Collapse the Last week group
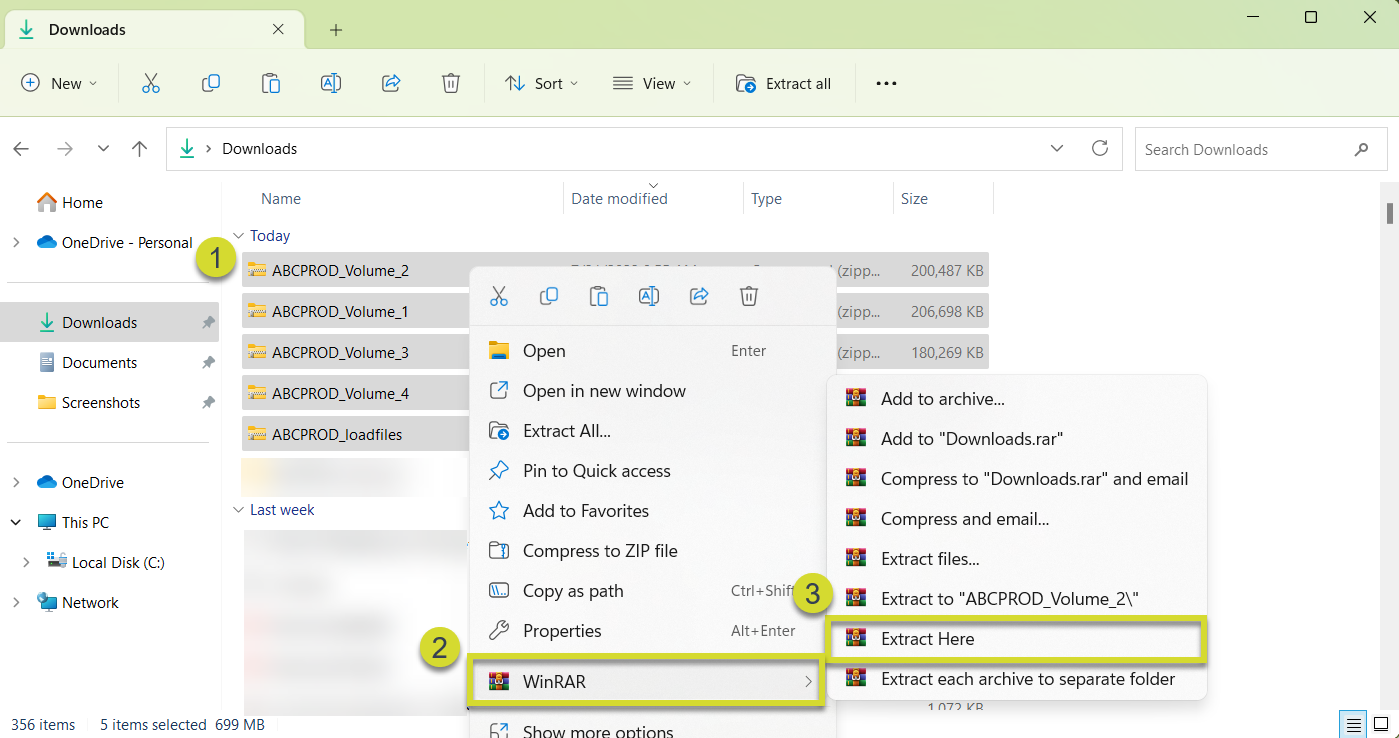The height and width of the screenshot is (738, 1399). 238,510
